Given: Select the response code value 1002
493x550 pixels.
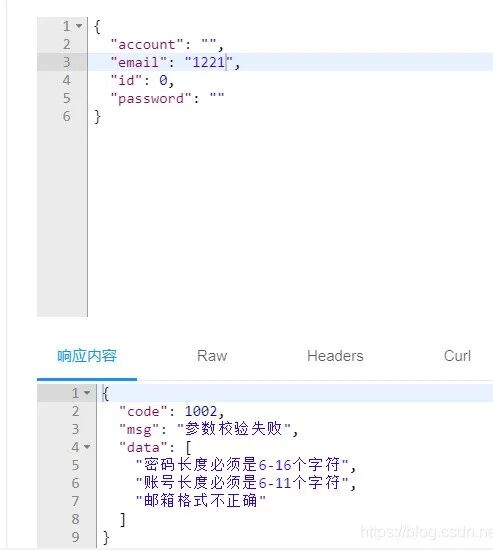Looking at the screenshot, I should 201,411.
